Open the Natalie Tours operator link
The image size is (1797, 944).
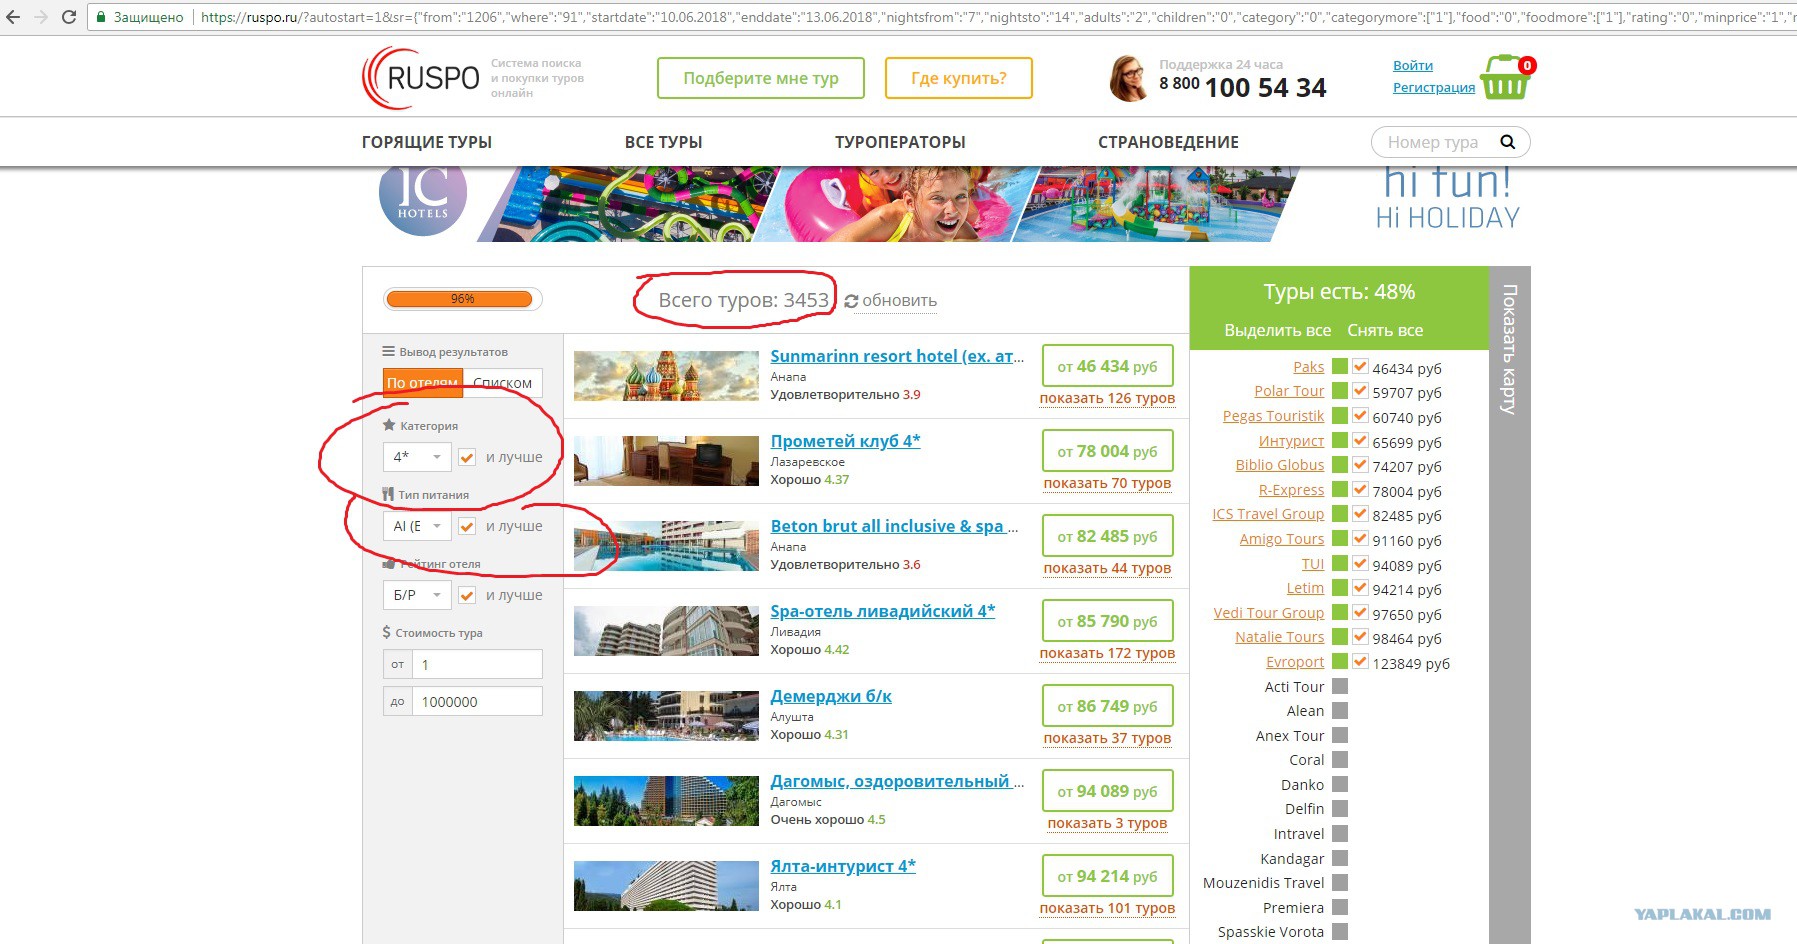[1280, 637]
